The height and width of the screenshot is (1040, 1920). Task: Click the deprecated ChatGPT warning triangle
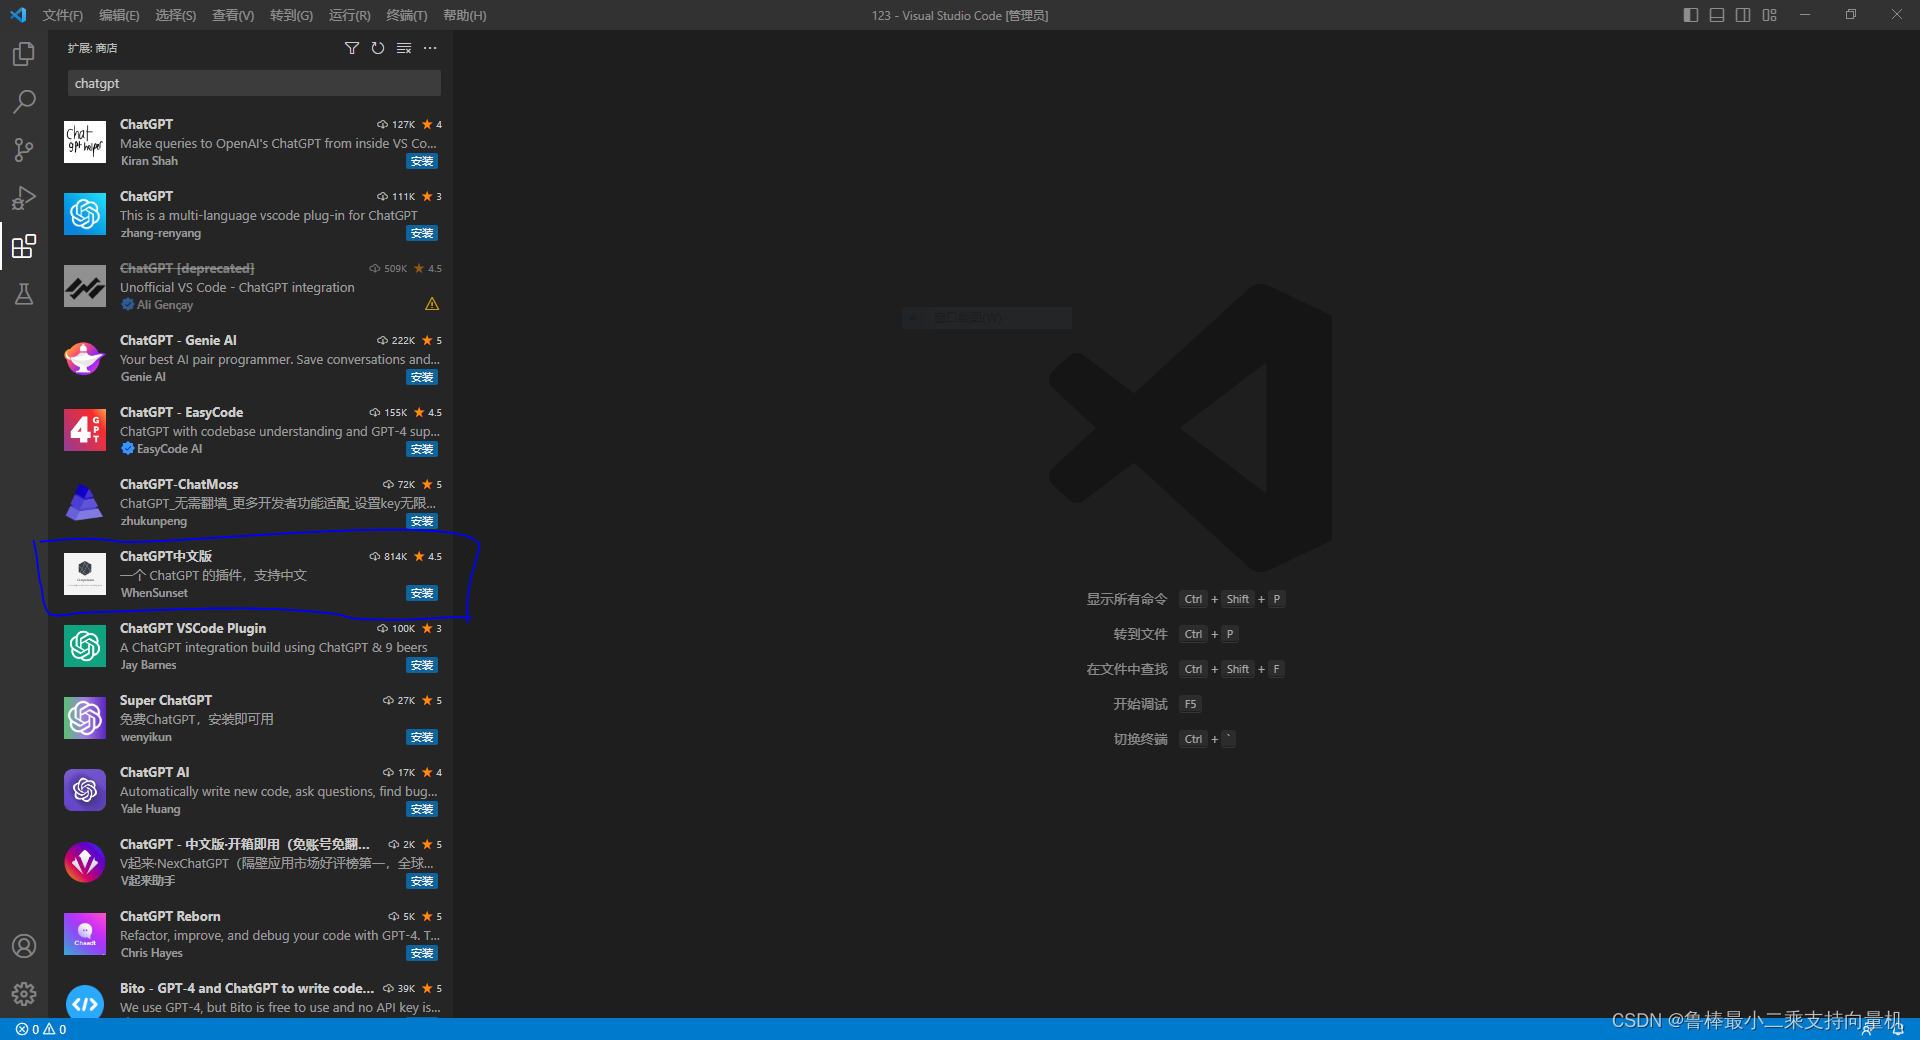pyautogui.click(x=432, y=304)
